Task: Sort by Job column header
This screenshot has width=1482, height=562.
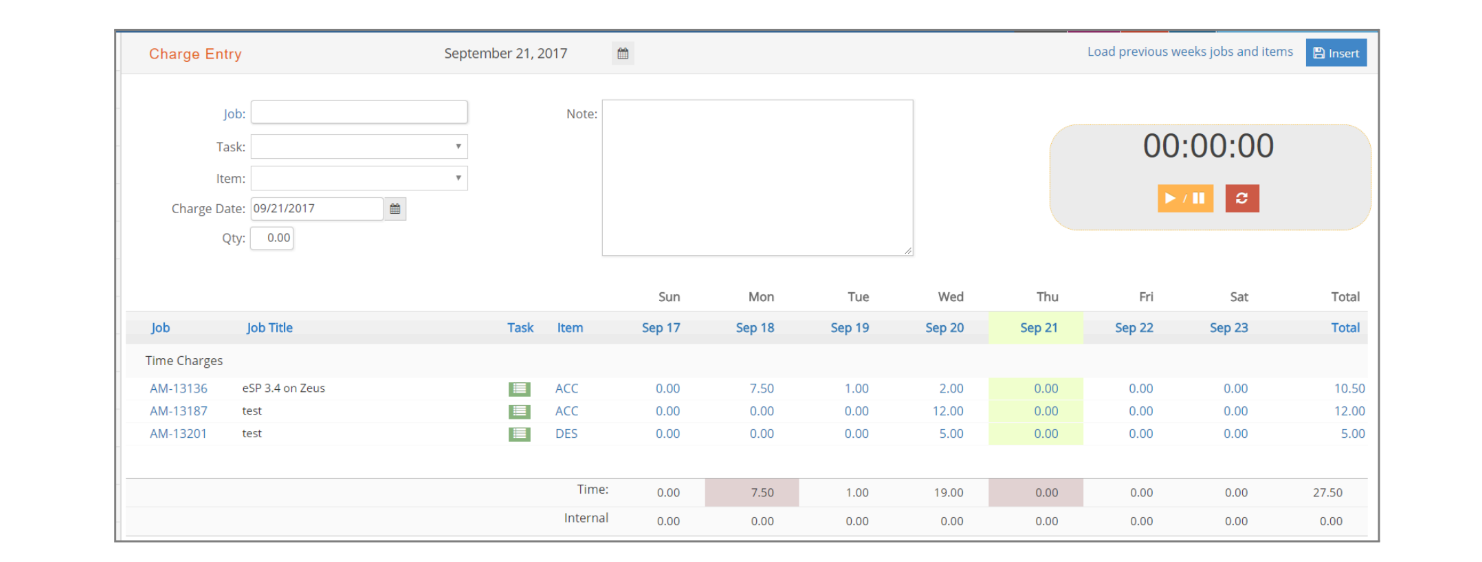Action: pyautogui.click(x=160, y=328)
